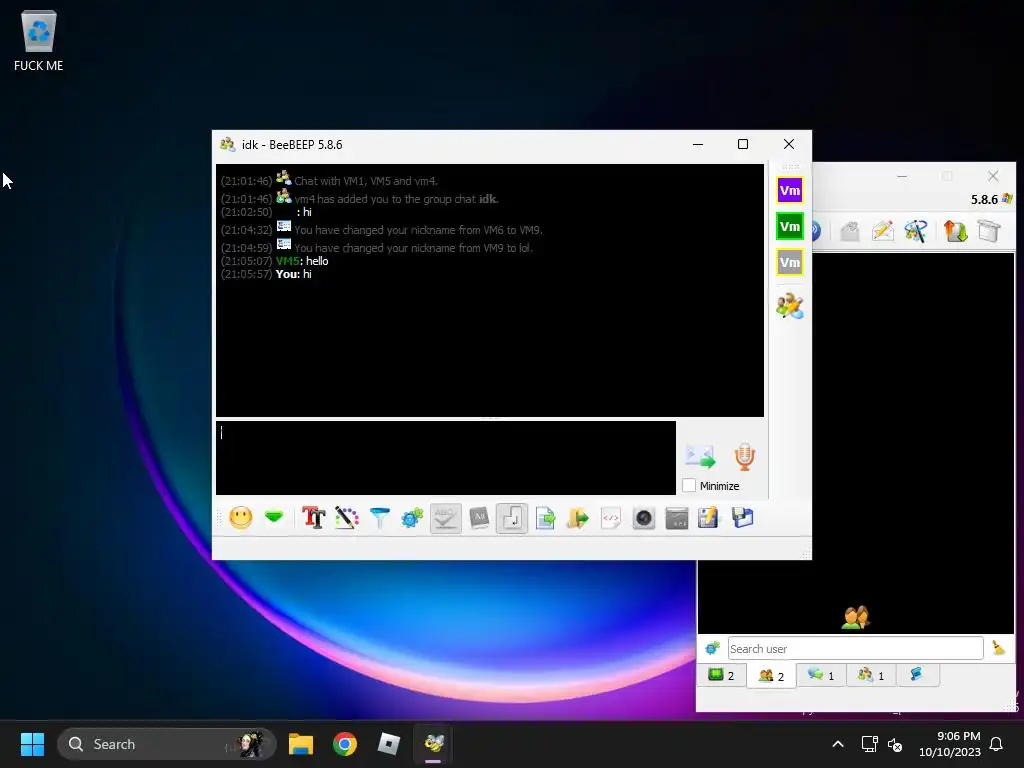The image size is (1024, 768).
Task: Click the file transfer arrows icon in main window
Action: tap(955, 231)
